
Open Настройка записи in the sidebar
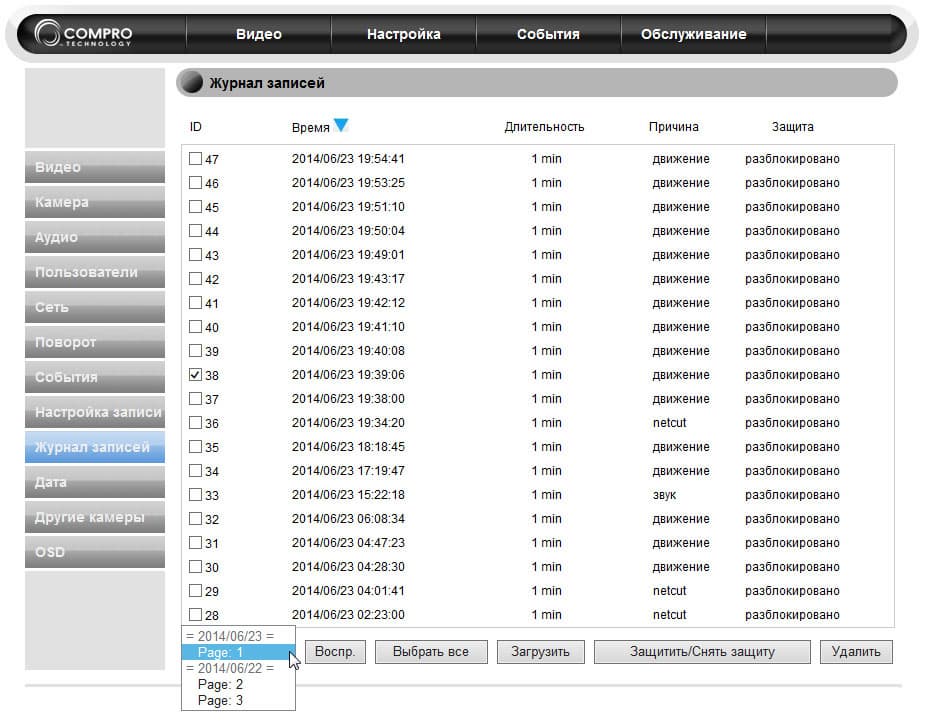(x=95, y=412)
